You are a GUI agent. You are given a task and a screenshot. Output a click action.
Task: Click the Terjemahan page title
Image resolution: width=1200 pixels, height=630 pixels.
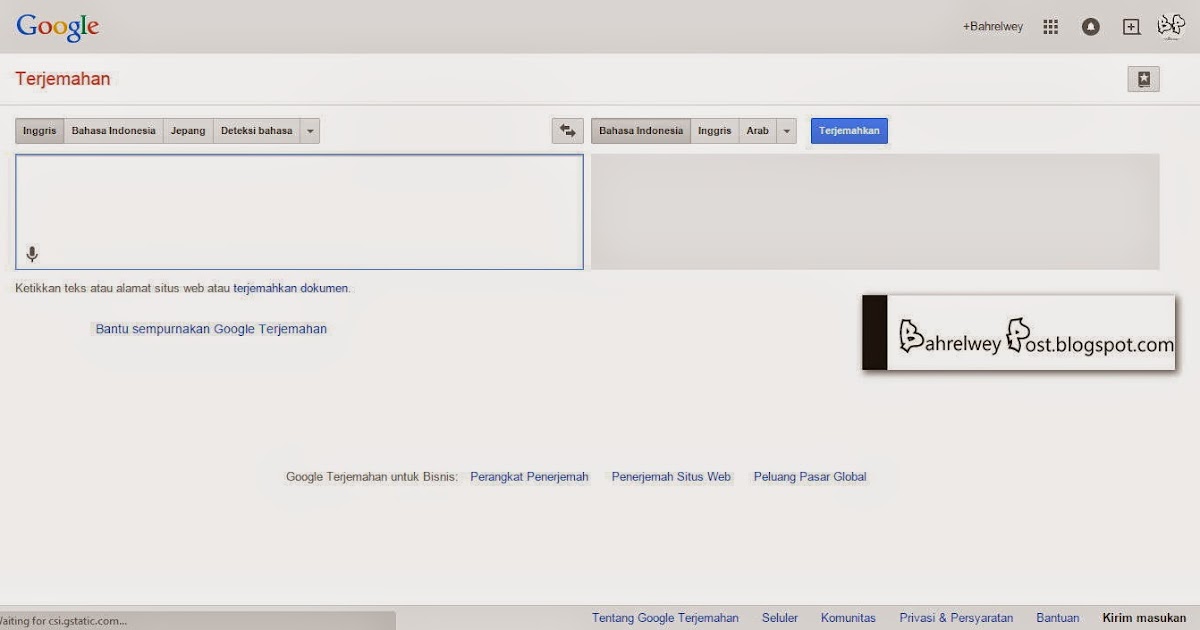[63, 79]
